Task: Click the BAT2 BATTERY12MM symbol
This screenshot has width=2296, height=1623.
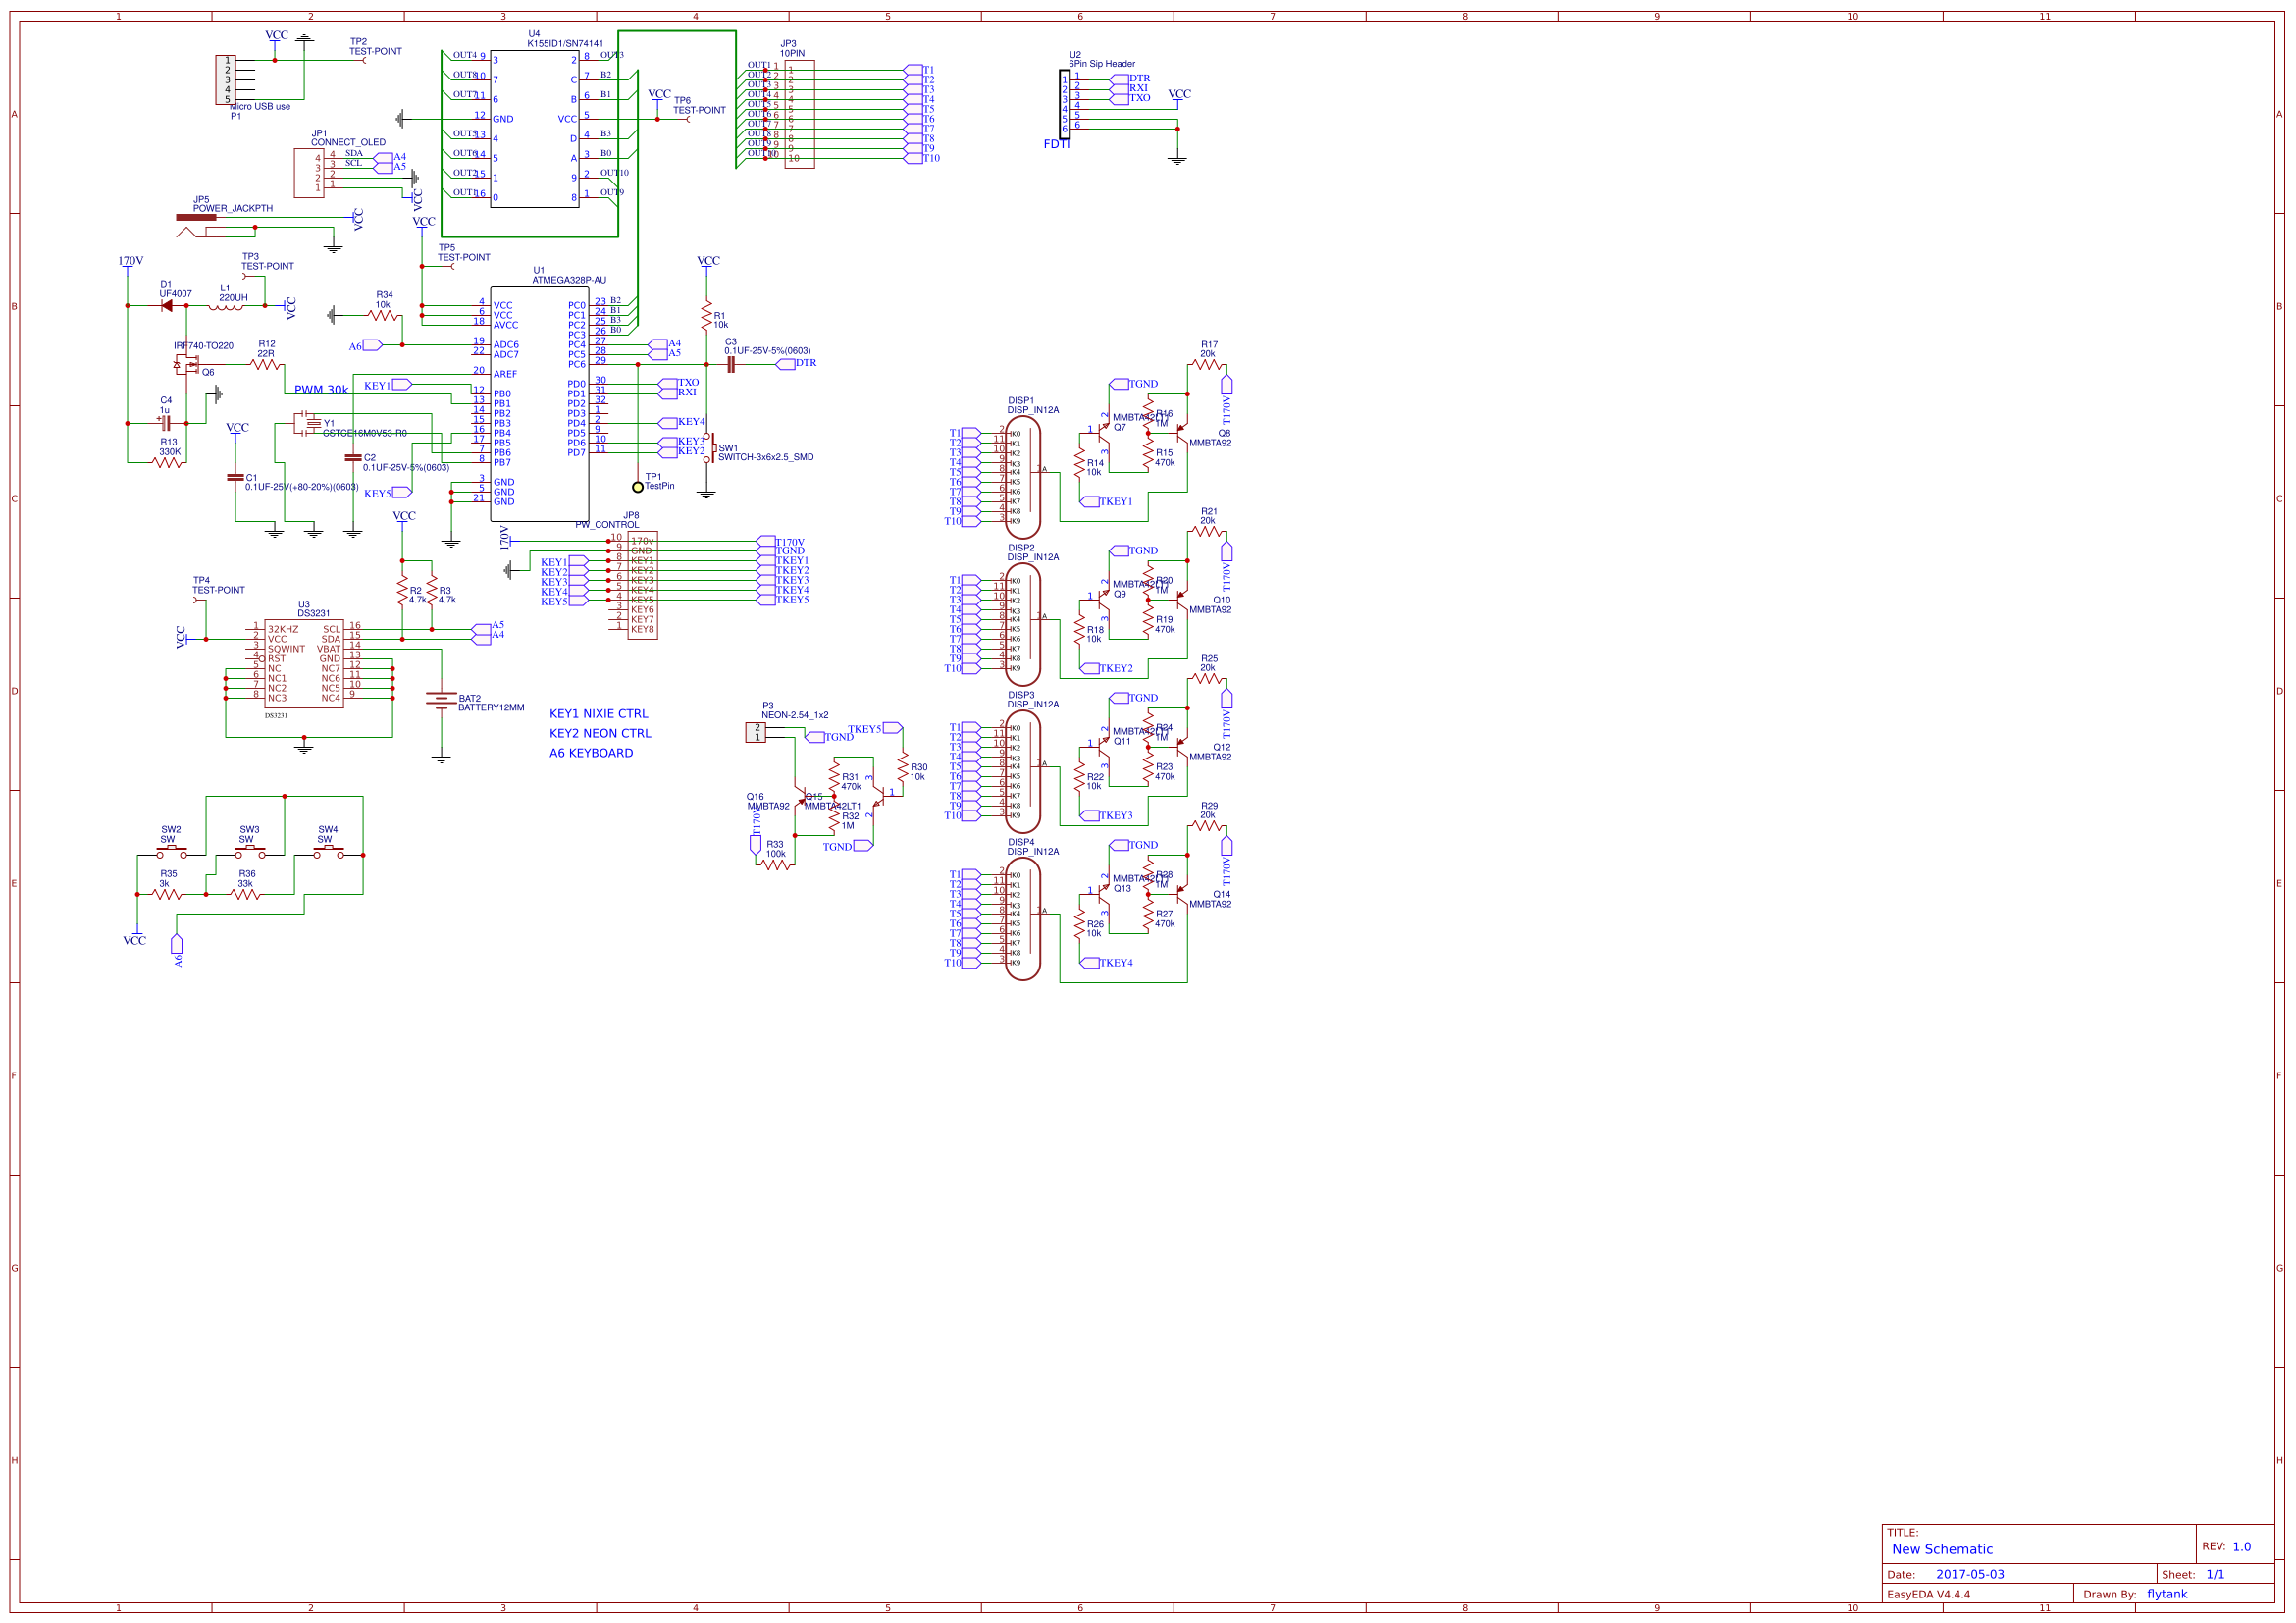Action: coord(440,700)
